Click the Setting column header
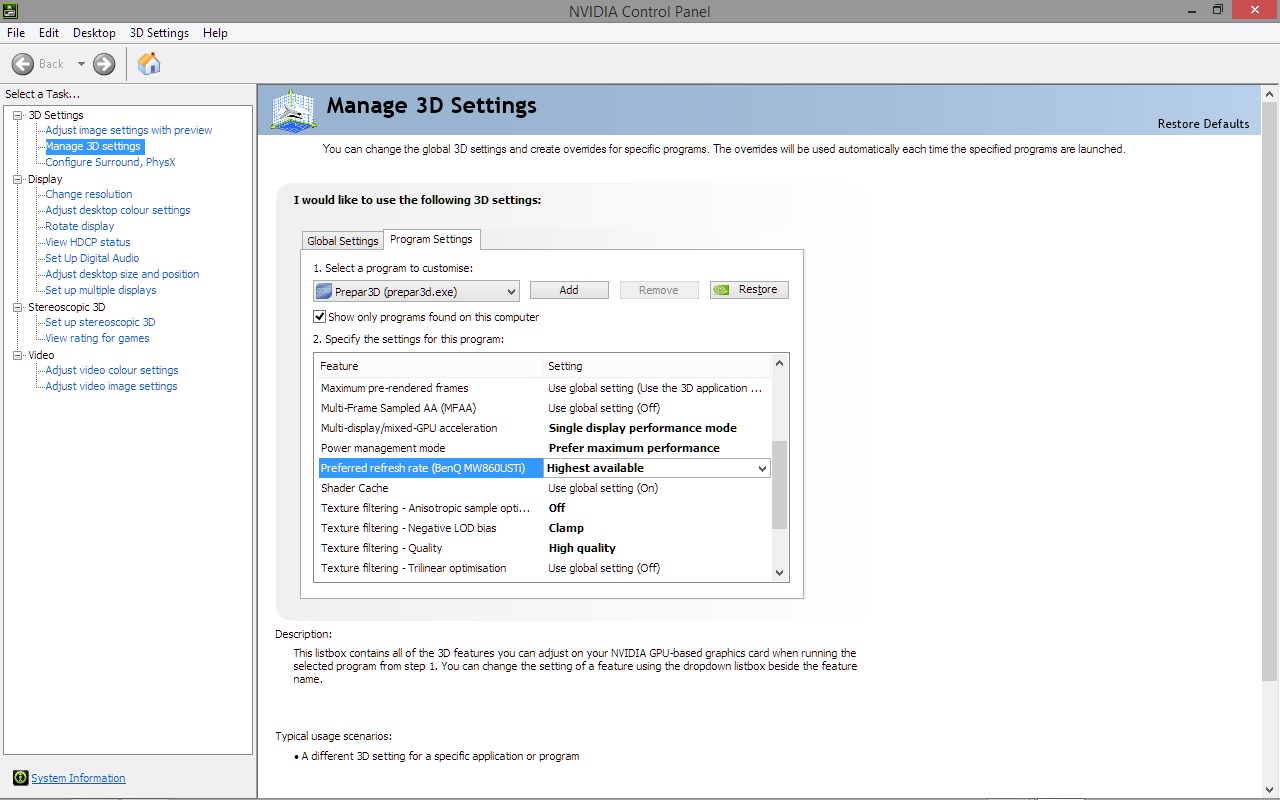The image size is (1280, 800). (657, 366)
